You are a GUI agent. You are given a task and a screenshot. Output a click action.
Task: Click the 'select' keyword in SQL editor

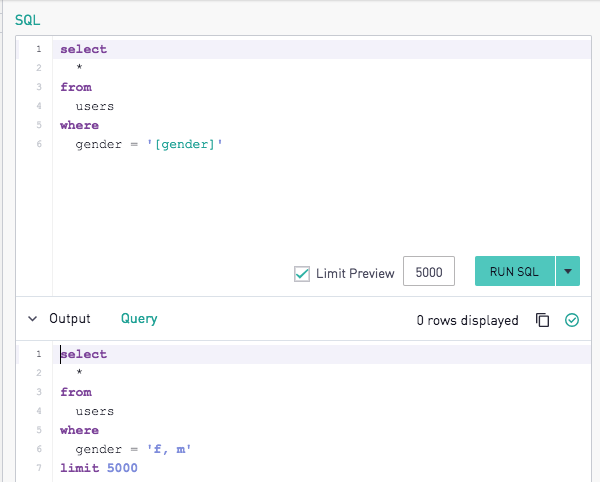(x=83, y=49)
